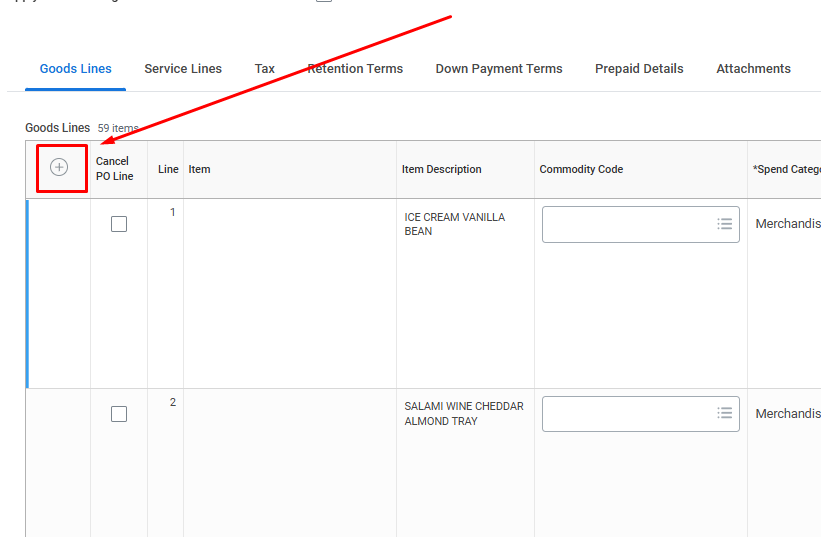This screenshot has width=821, height=537.
Task: Select ICE CREAM VANILLA BEAN description cell
Action: click(x=454, y=224)
